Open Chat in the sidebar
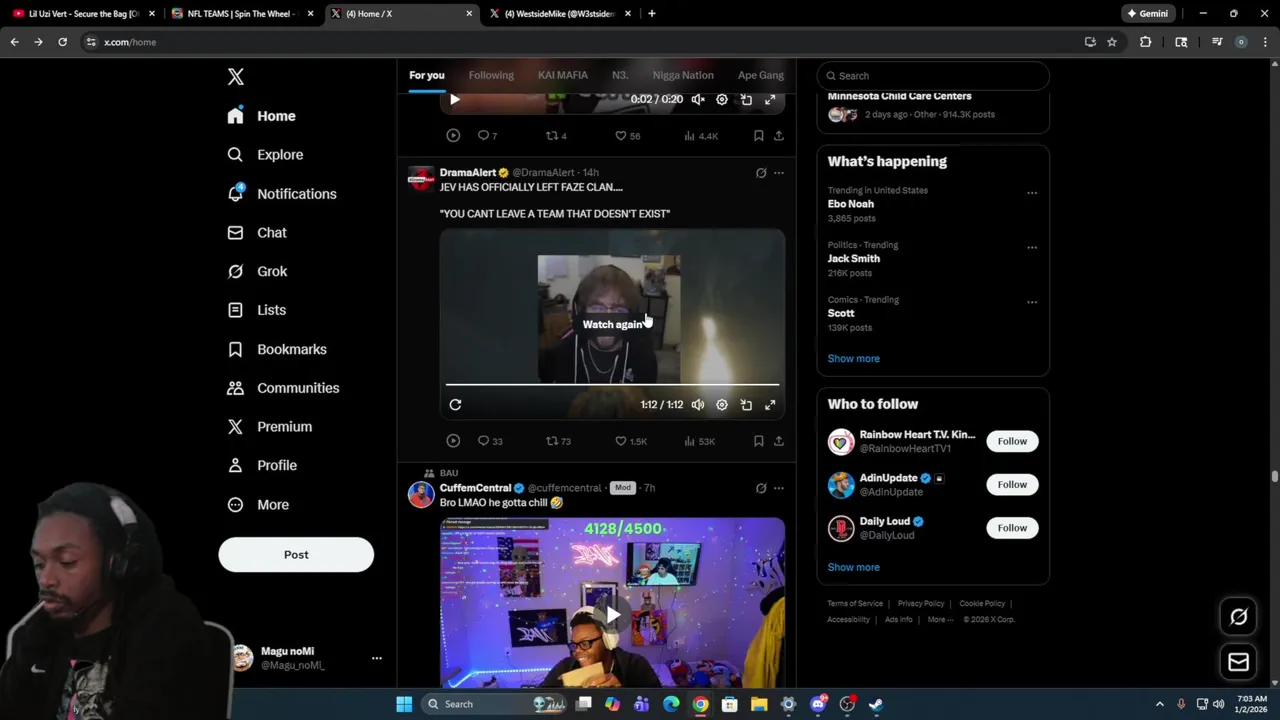 click(257, 233)
